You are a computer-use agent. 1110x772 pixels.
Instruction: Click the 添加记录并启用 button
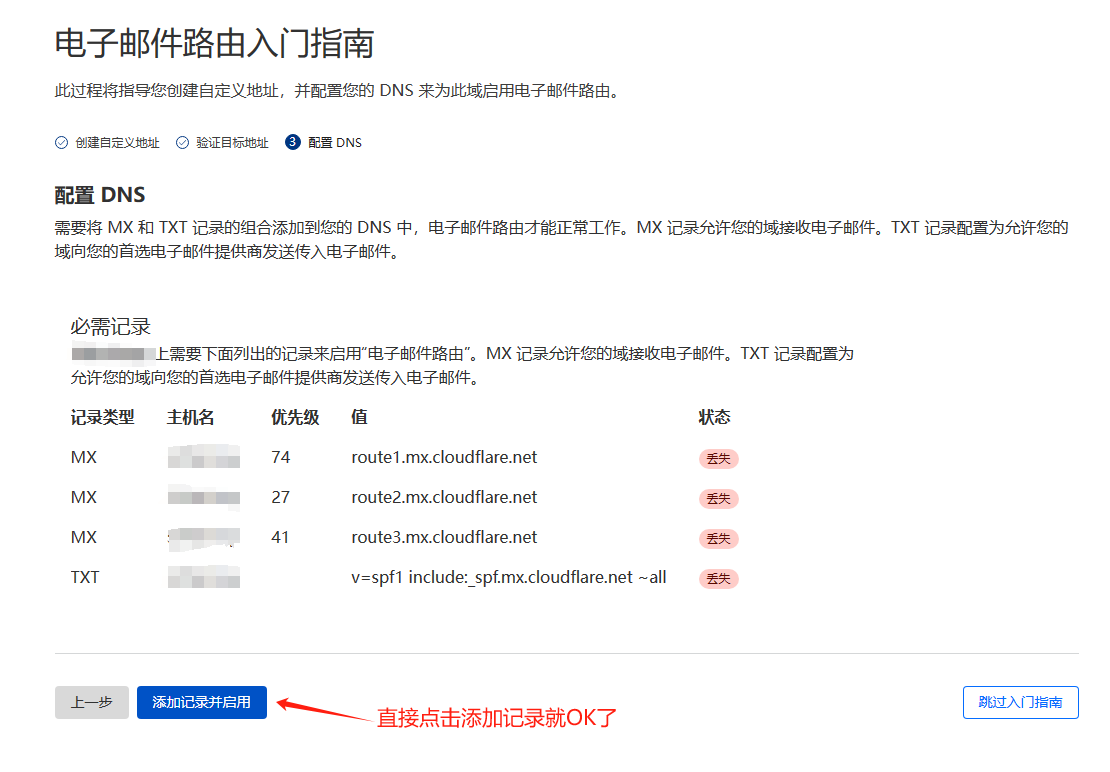(x=202, y=702)
